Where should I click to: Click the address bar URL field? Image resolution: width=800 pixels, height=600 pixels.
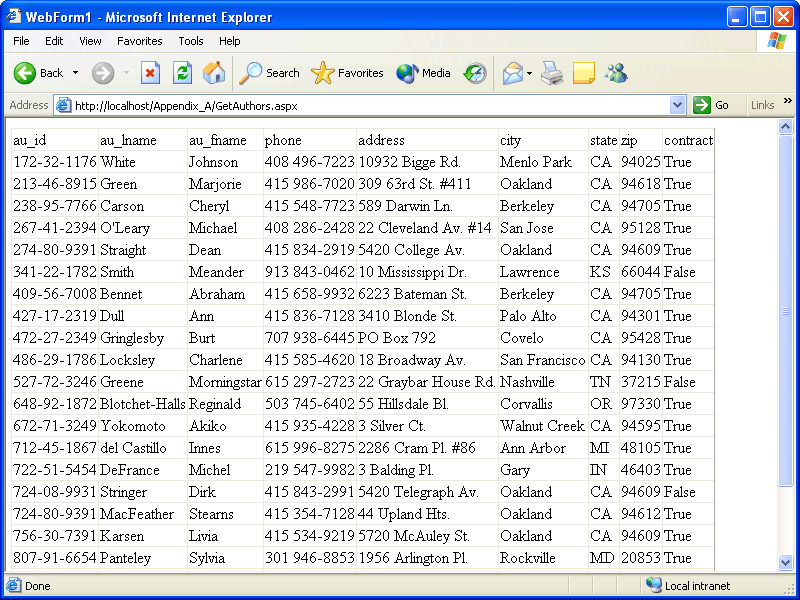click(370, 105)
